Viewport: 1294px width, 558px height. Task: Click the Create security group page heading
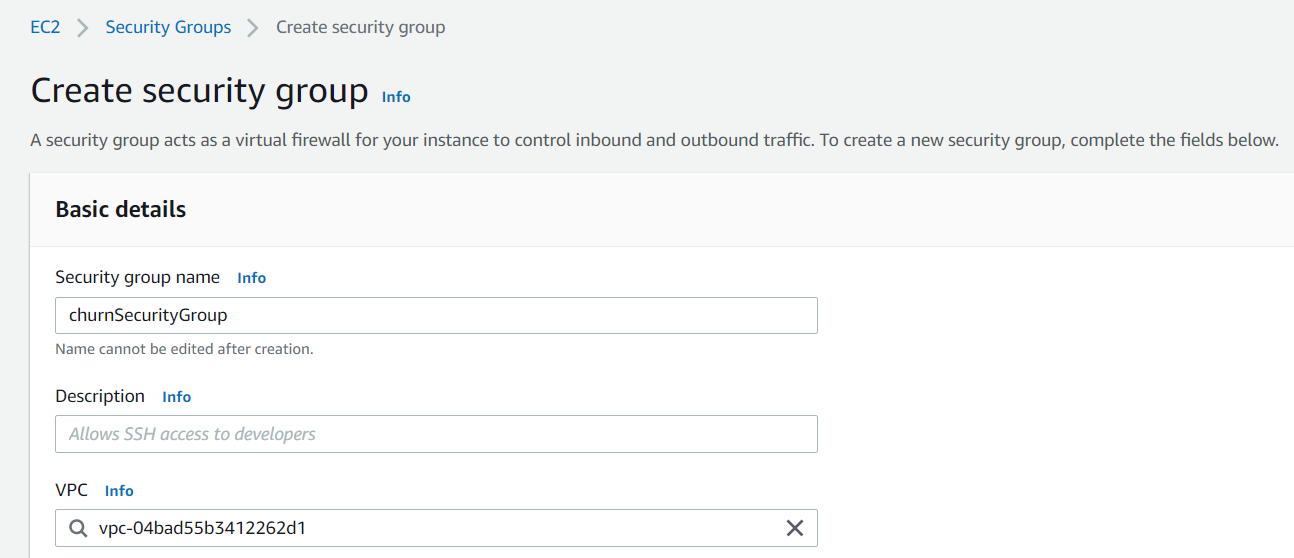(x=200, y=90)
